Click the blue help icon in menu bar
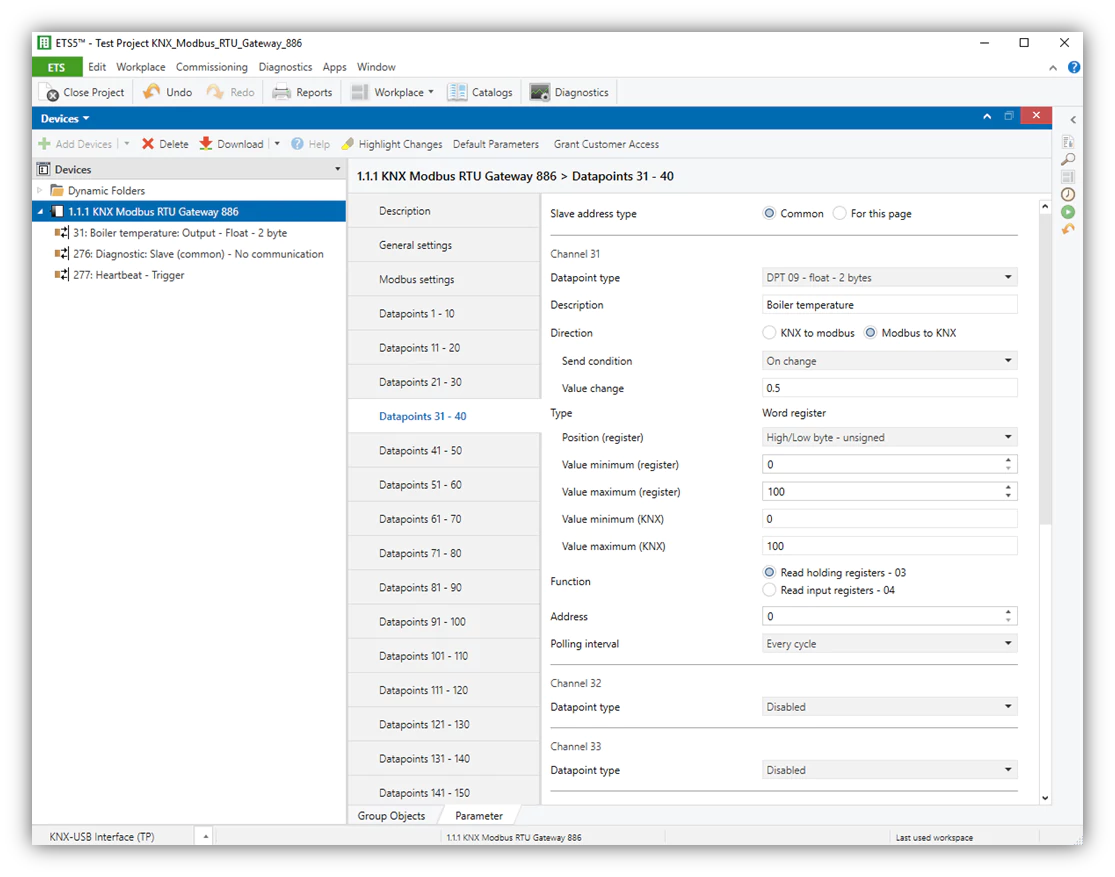This screenshot has height=877, width=1115. pos(1074,67)
